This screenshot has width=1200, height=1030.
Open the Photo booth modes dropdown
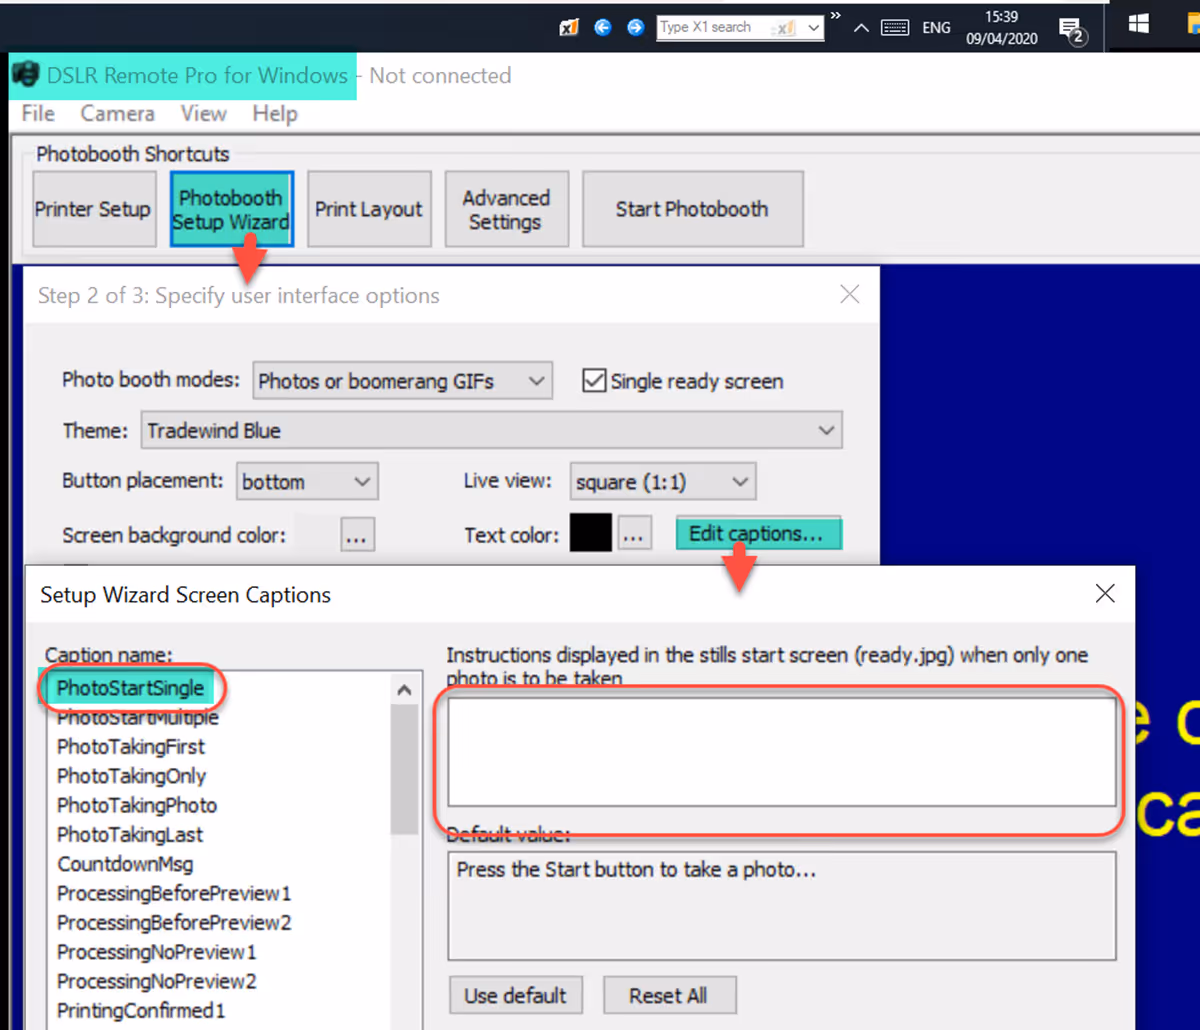coord(402,381)
